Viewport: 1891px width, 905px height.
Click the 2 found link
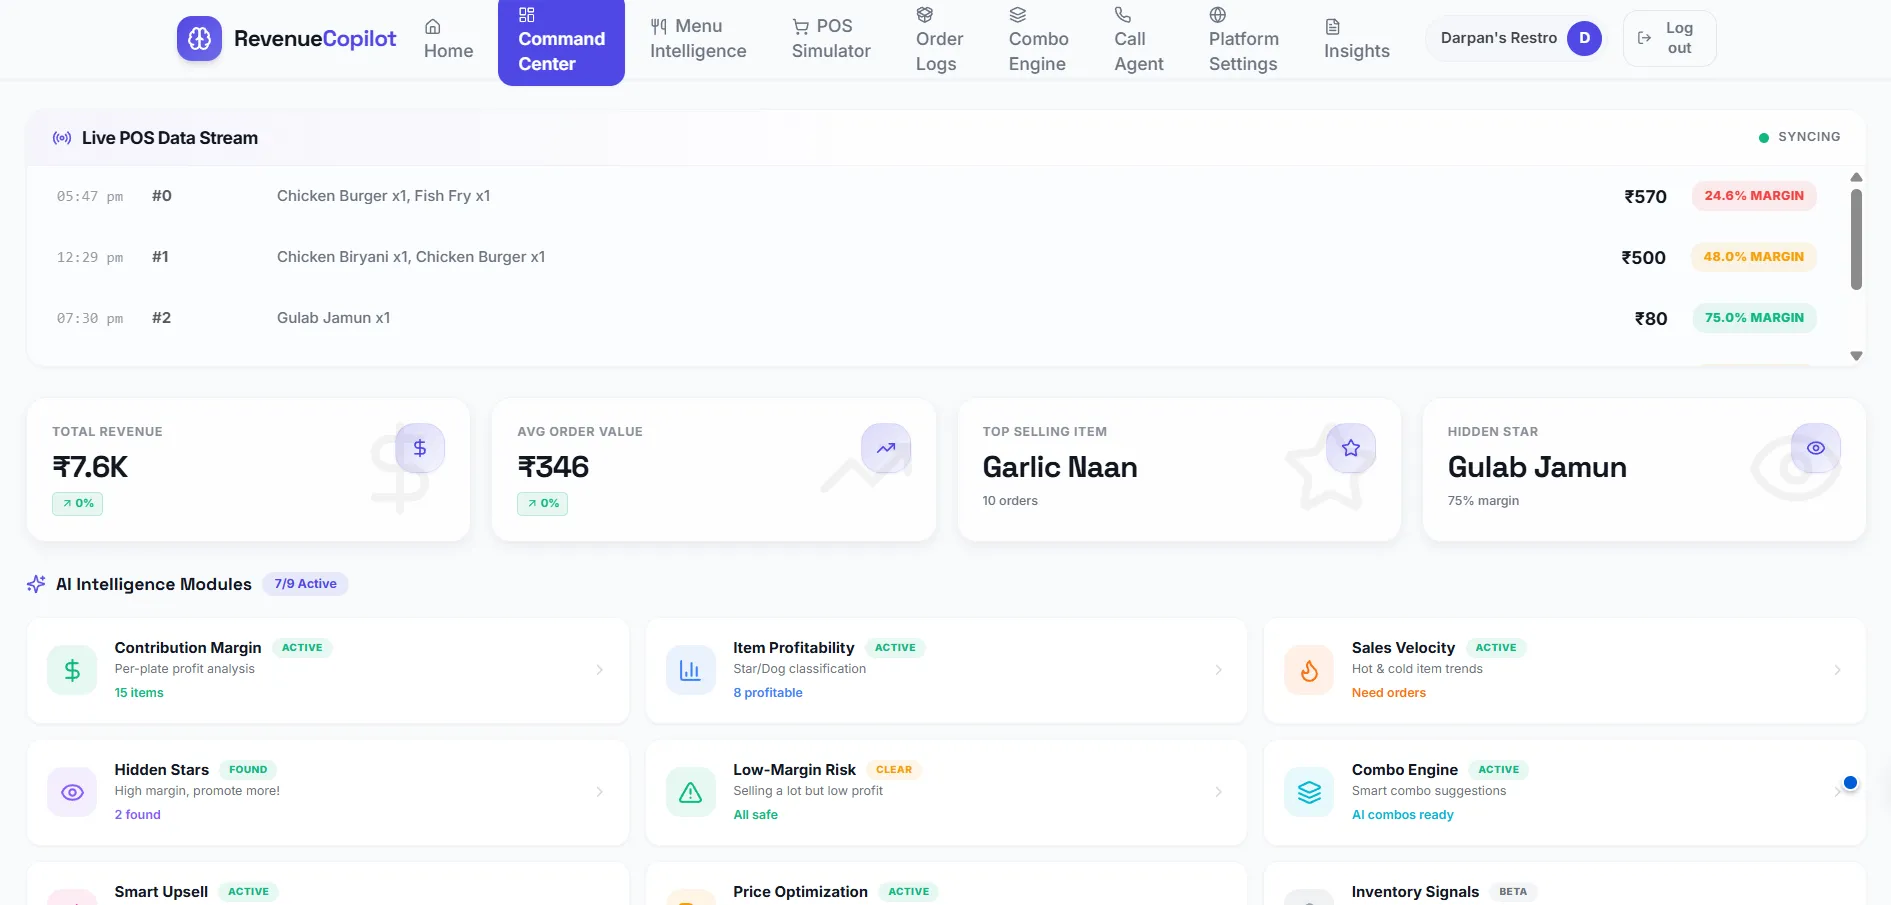pos(137,815)
